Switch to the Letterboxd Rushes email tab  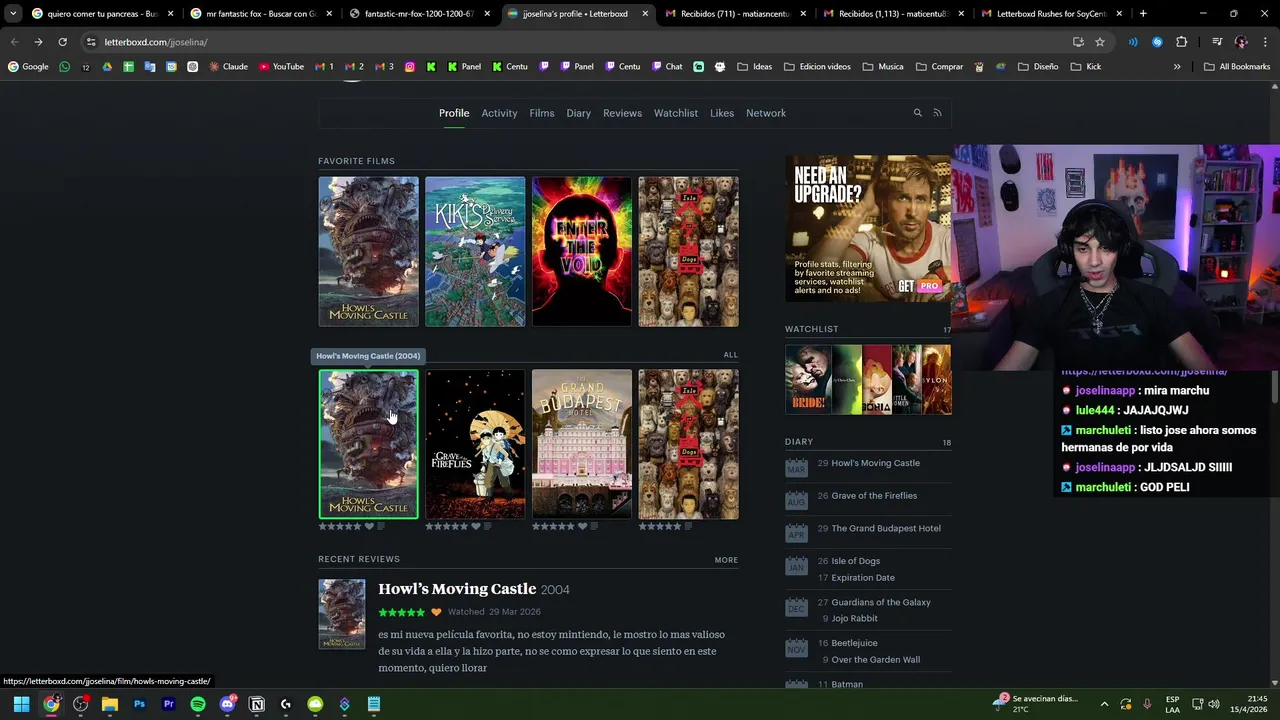(1051, 14)
